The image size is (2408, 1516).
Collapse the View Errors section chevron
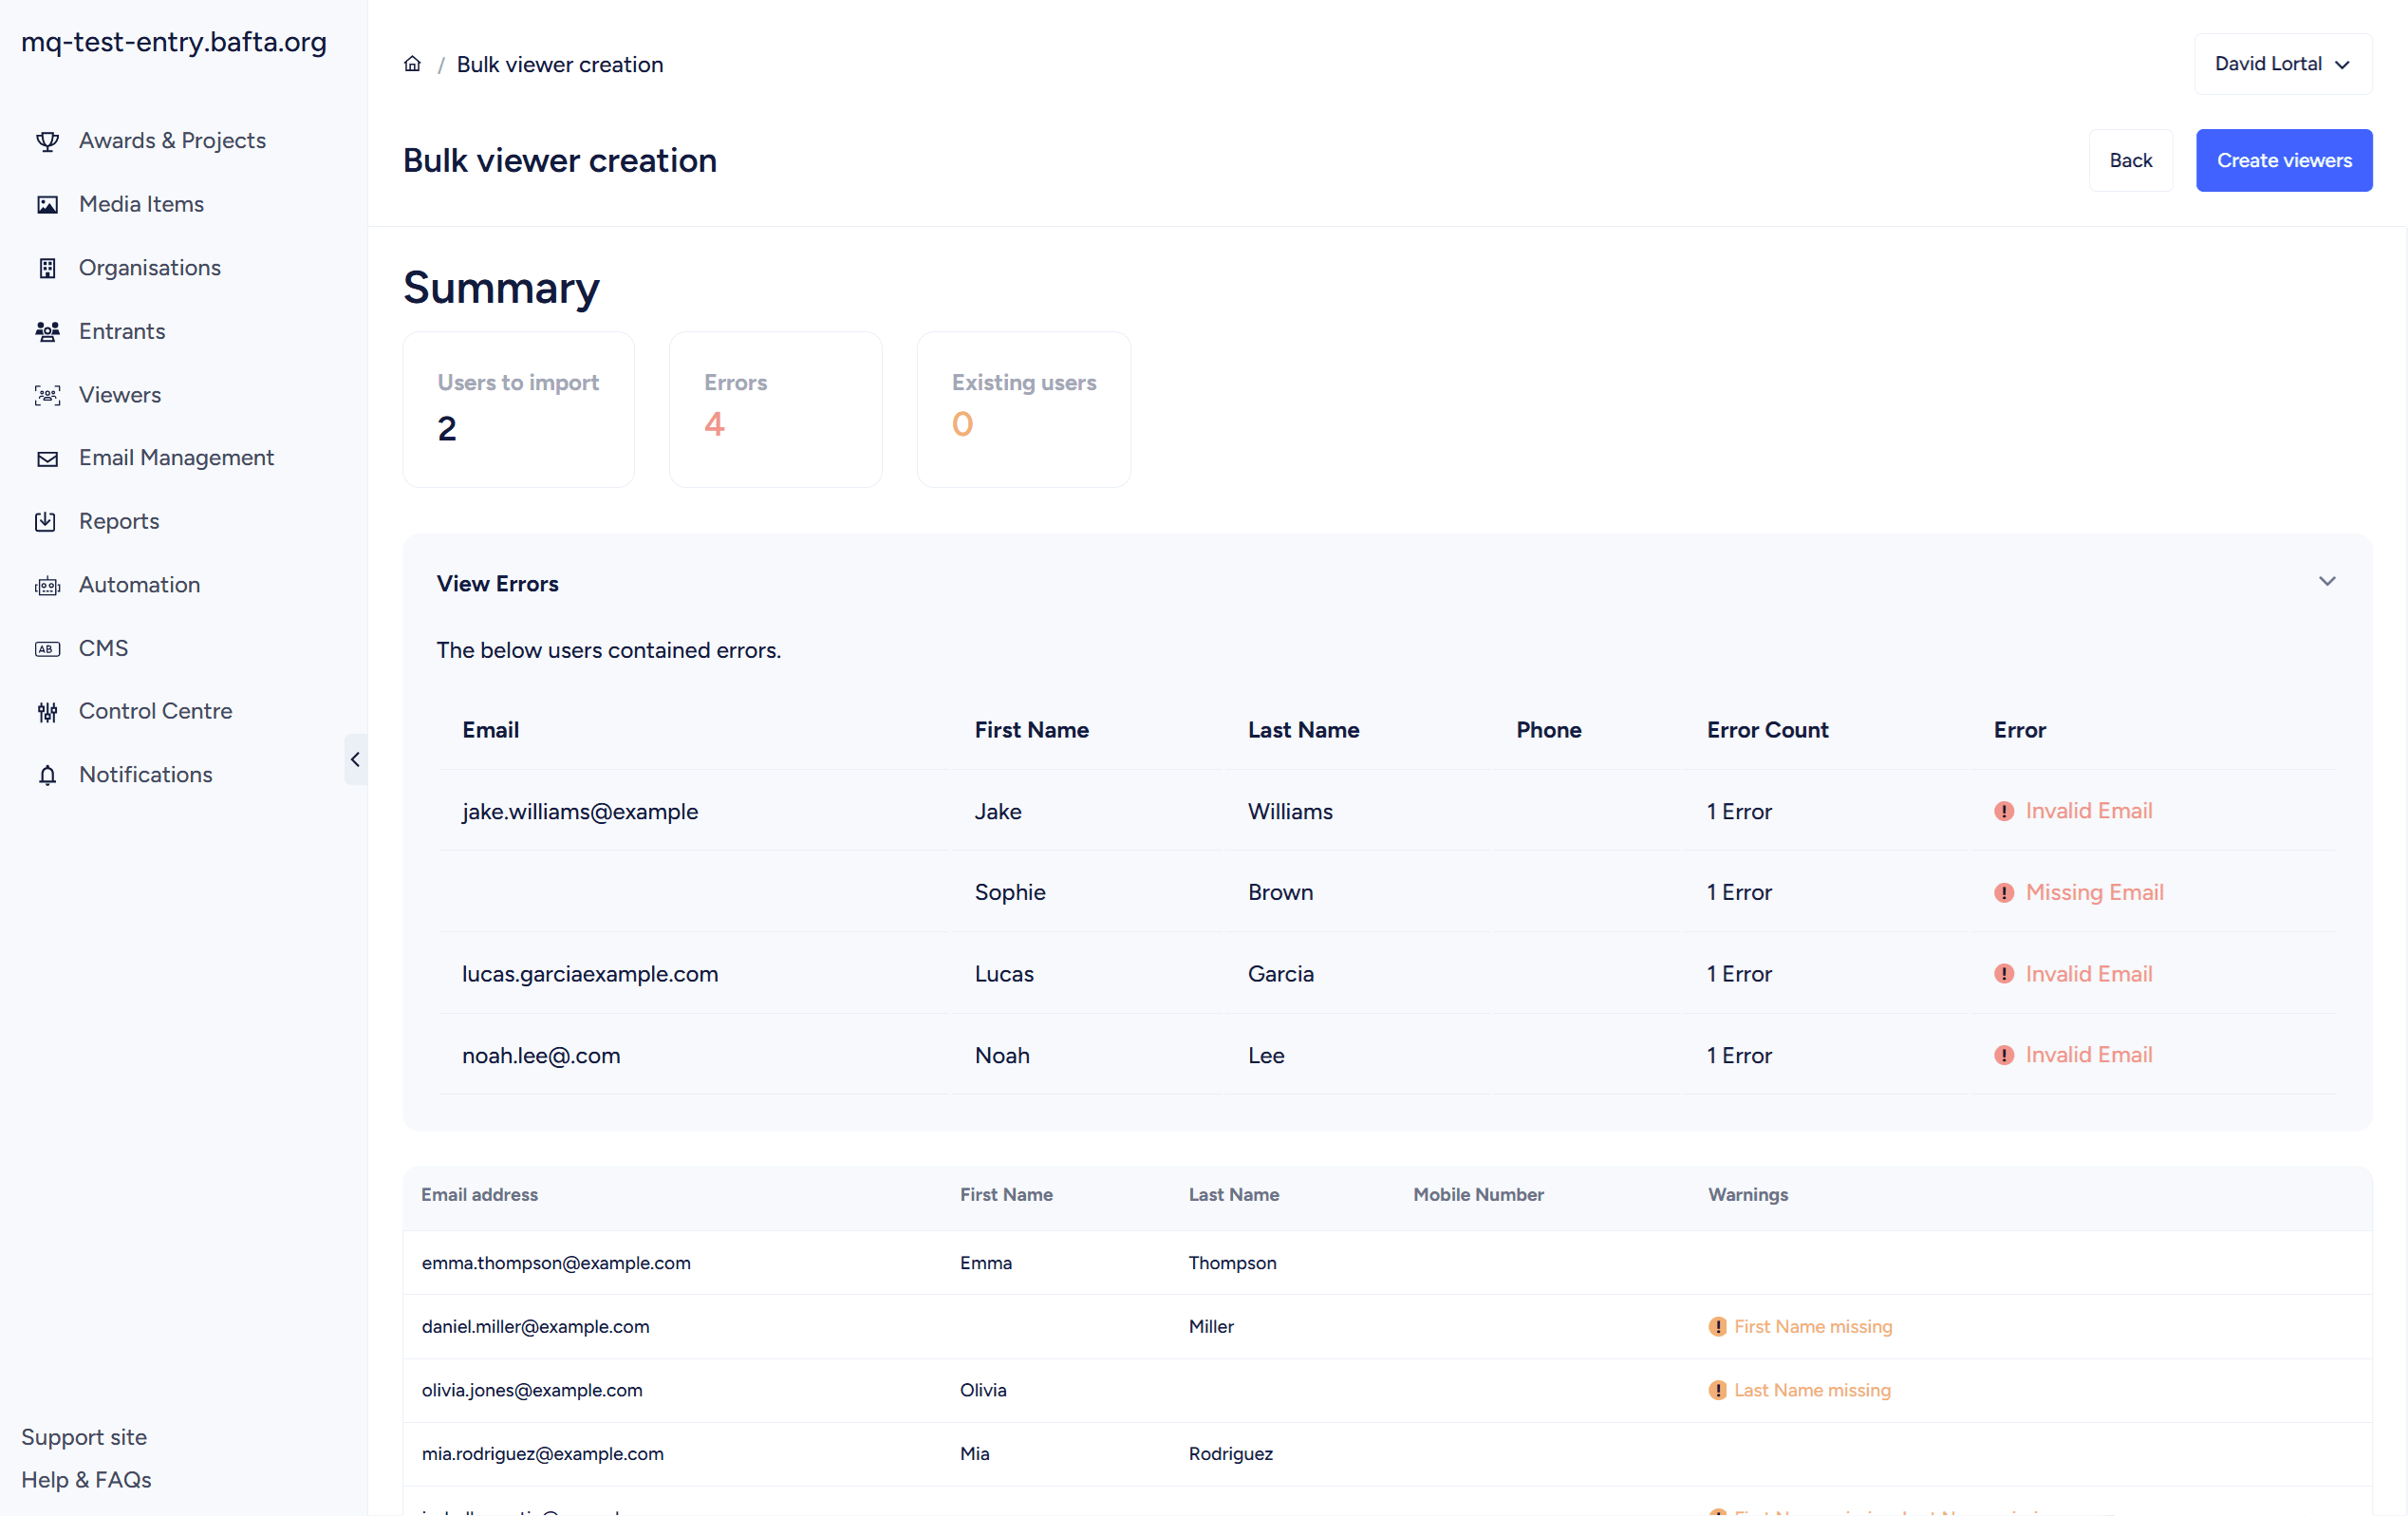point(2326,582)
